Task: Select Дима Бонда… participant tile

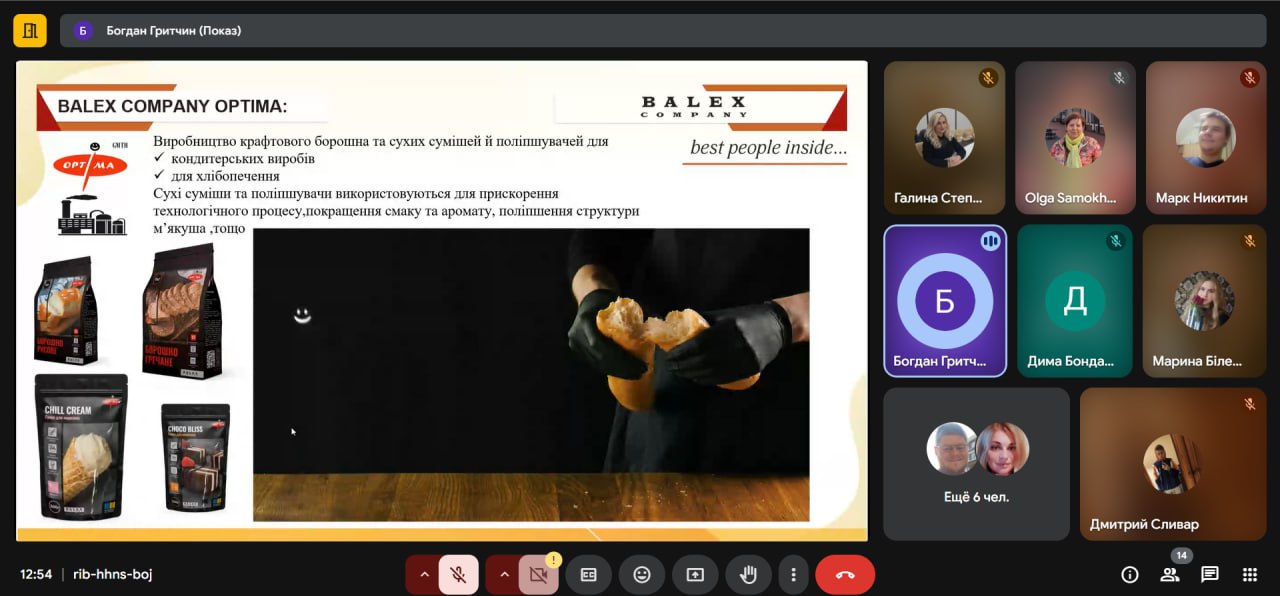Action: 1075,300
